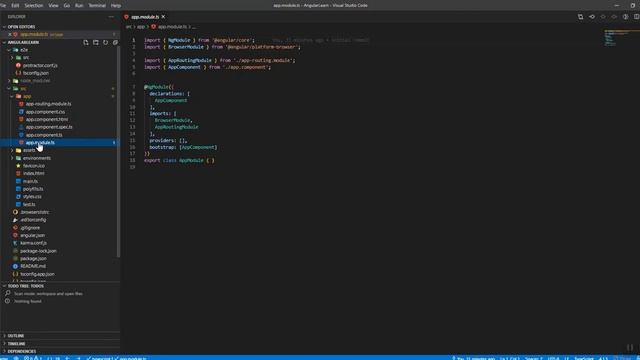Close the app.module.ts editor tab
This screenshot has width=640, height=360.
pyautogui.click(x=163, y=17)
